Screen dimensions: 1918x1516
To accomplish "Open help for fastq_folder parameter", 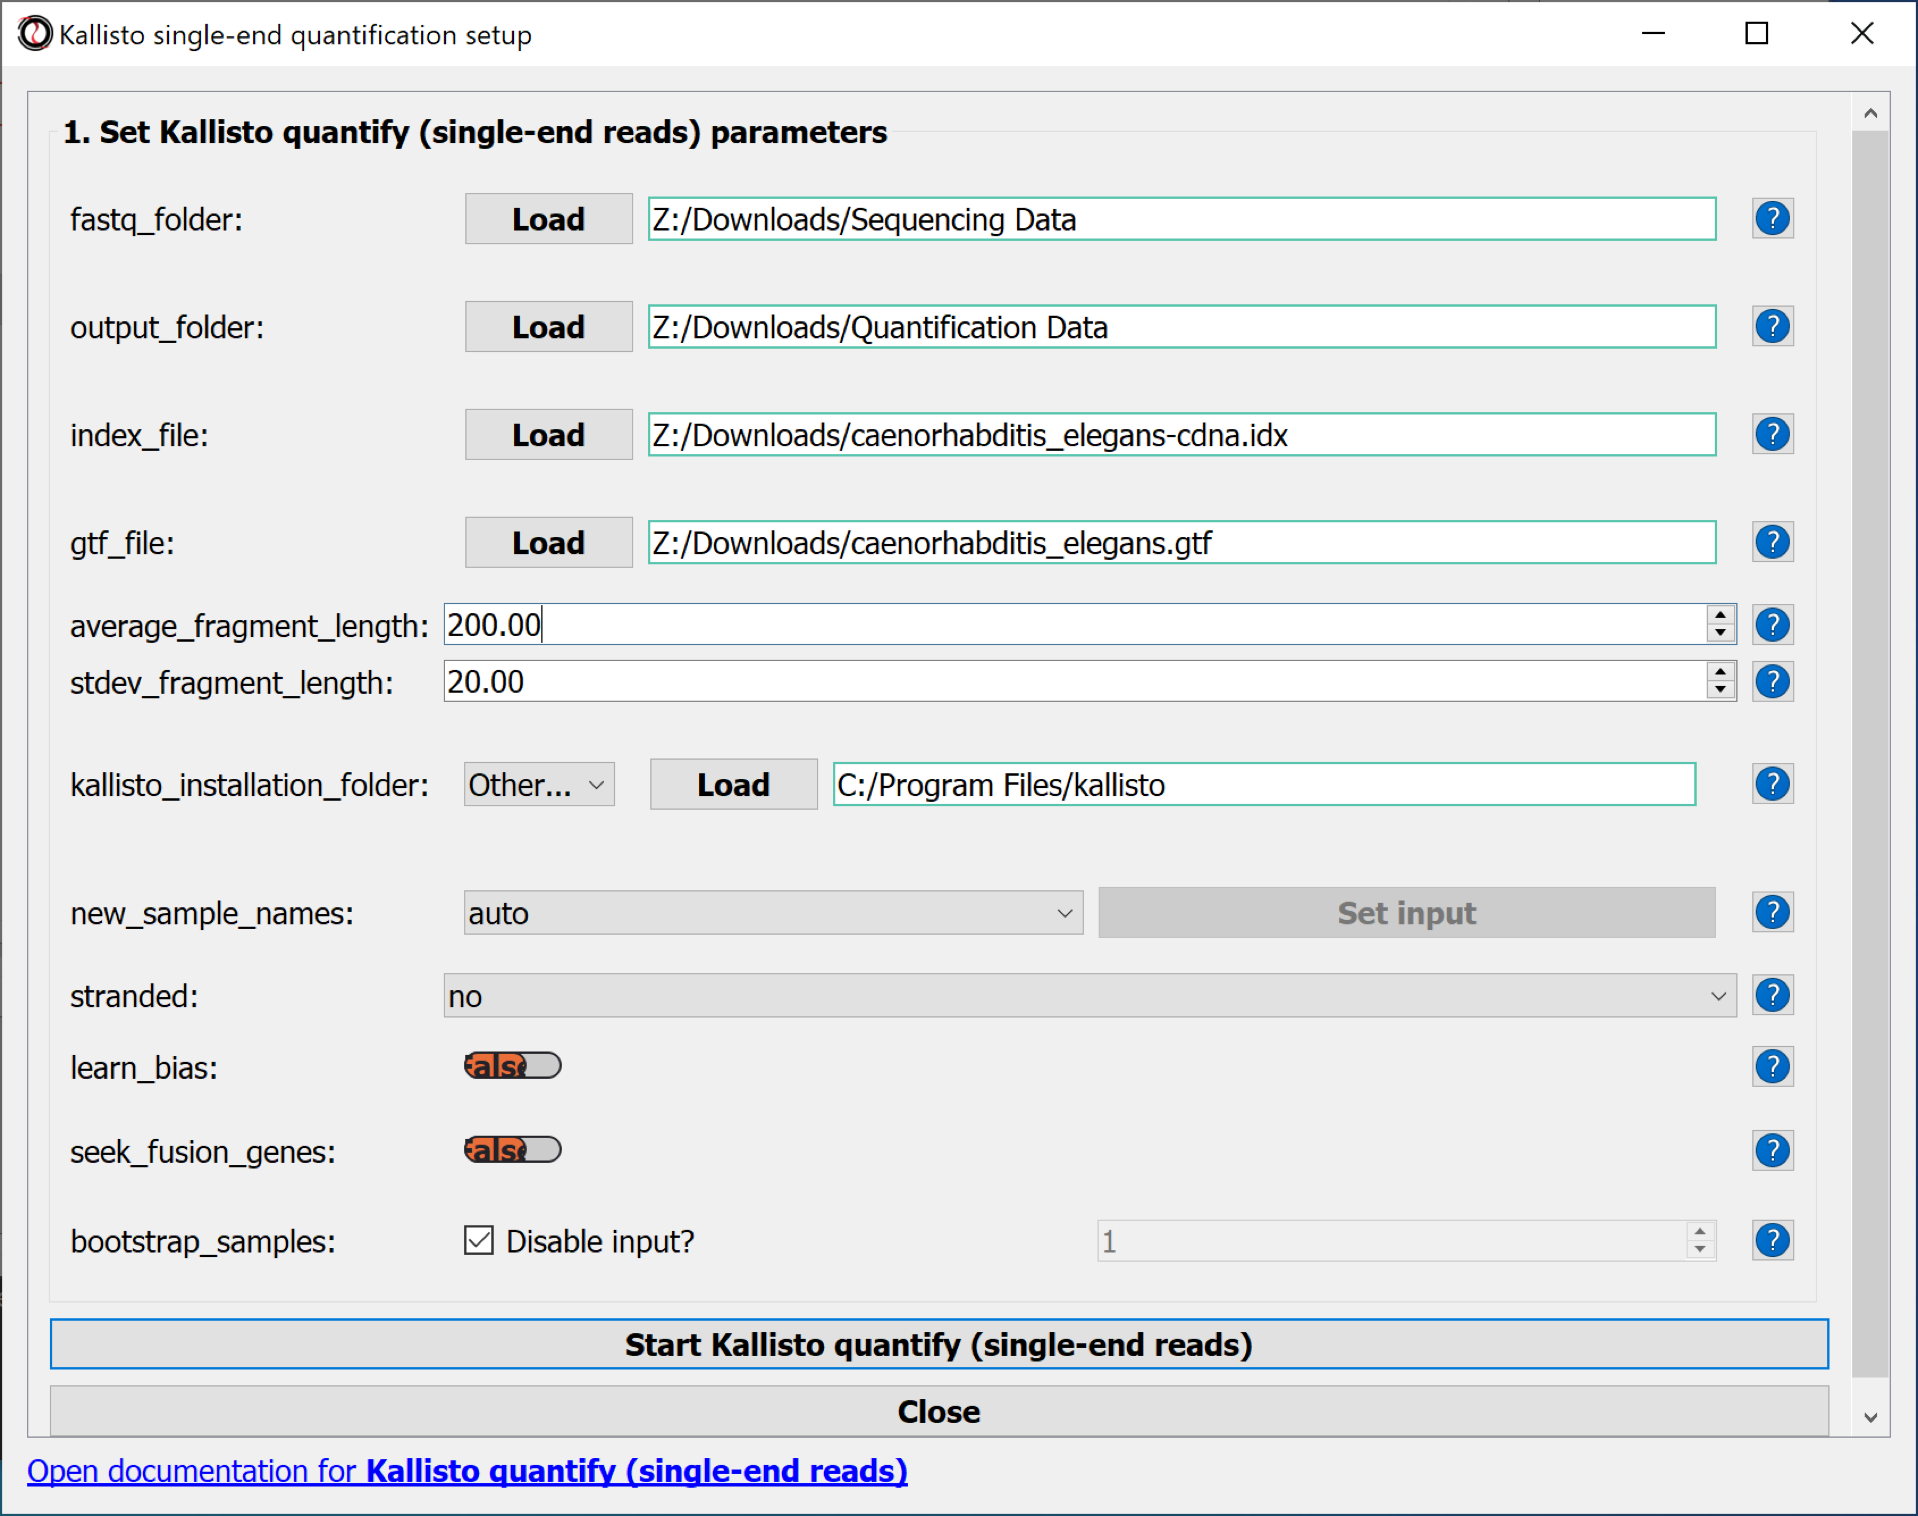I will tap(1772, 219).
